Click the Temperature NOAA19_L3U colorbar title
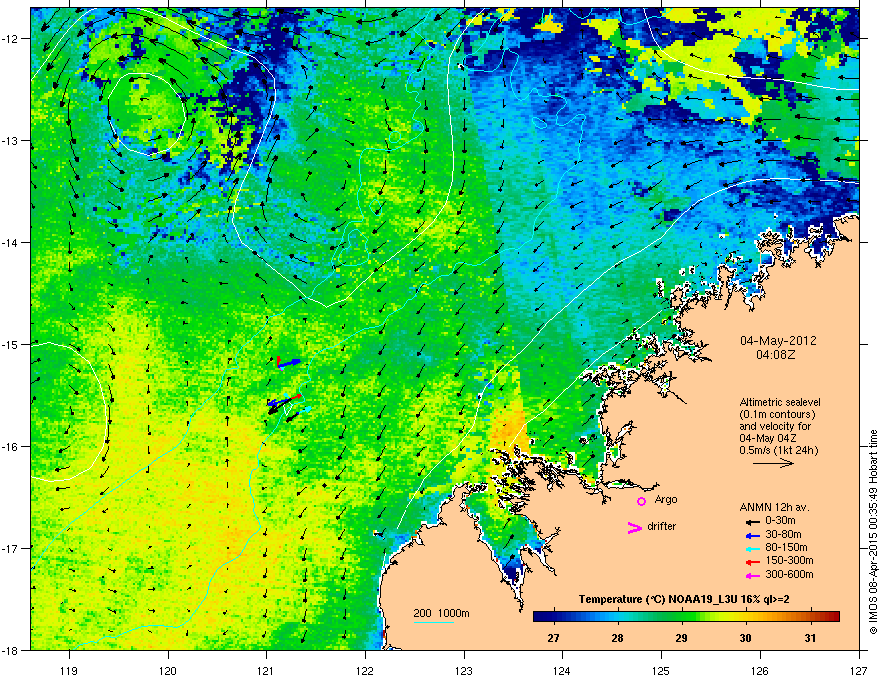Image resolution: width=880 pixels, height=680 pixels. pyautogui.click(x=684, y=599)
